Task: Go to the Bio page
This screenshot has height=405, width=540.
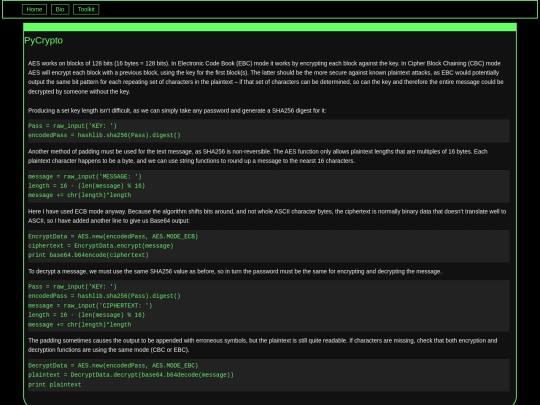Action: [60, 9]
